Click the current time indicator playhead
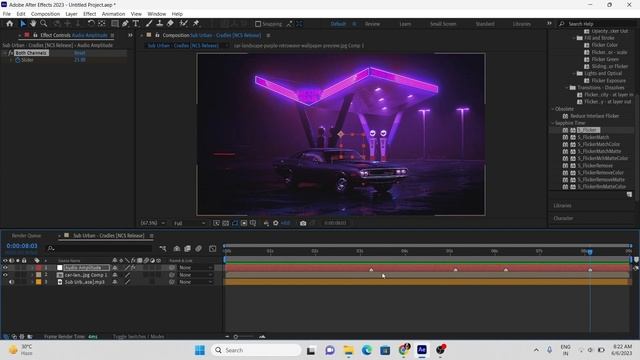640x360 pixels. [590, 252]
